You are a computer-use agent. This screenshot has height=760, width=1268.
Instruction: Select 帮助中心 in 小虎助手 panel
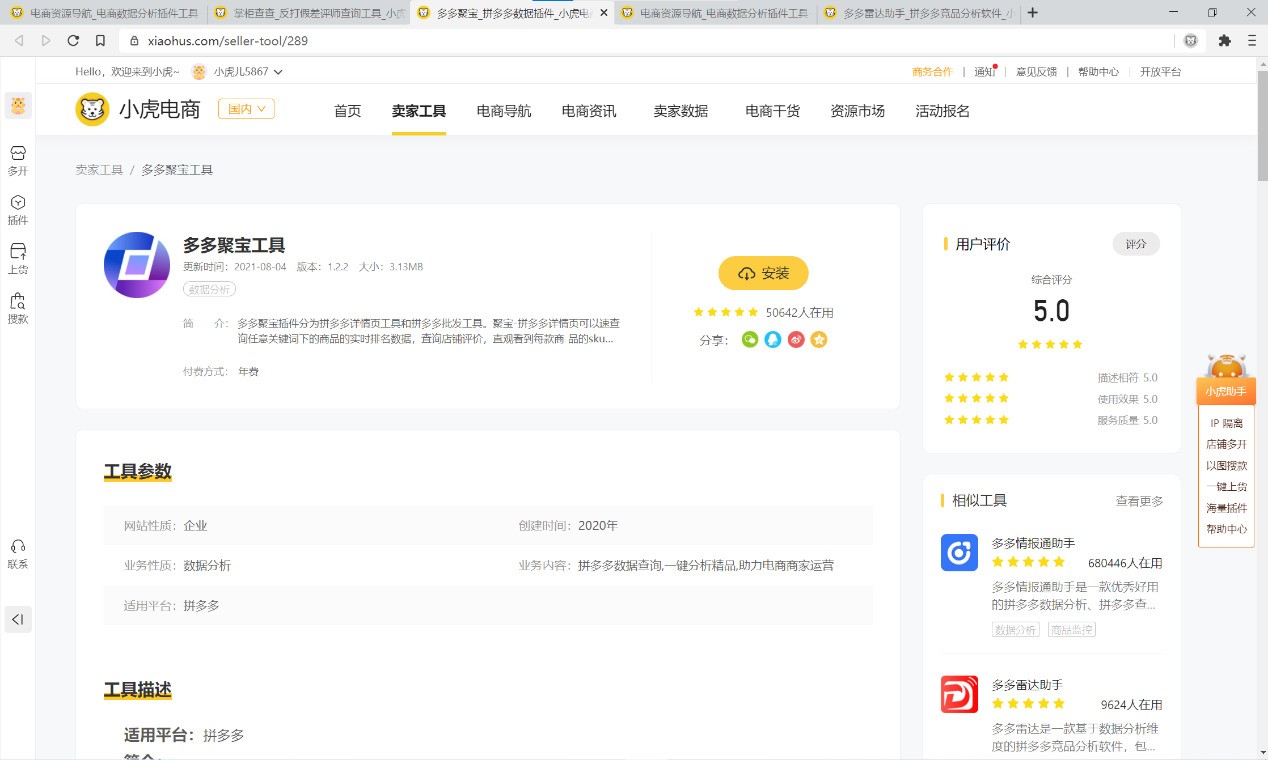pos(1226,529)
